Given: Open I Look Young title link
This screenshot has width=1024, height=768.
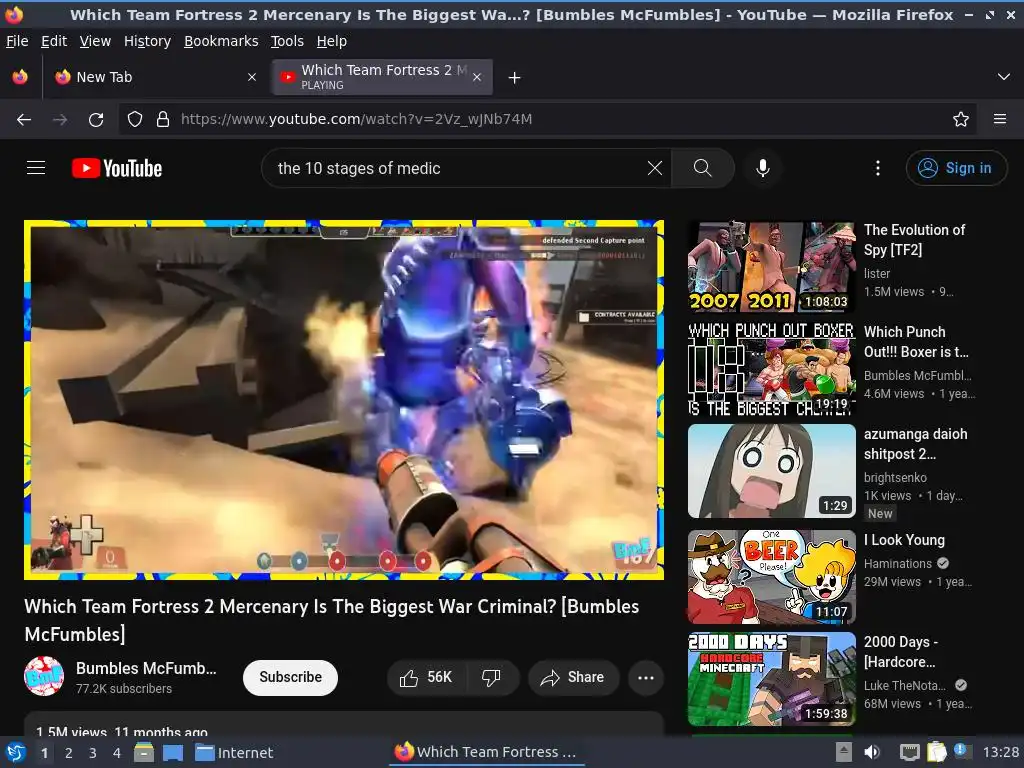Looking at the screenshot, I should pos(904,540).
